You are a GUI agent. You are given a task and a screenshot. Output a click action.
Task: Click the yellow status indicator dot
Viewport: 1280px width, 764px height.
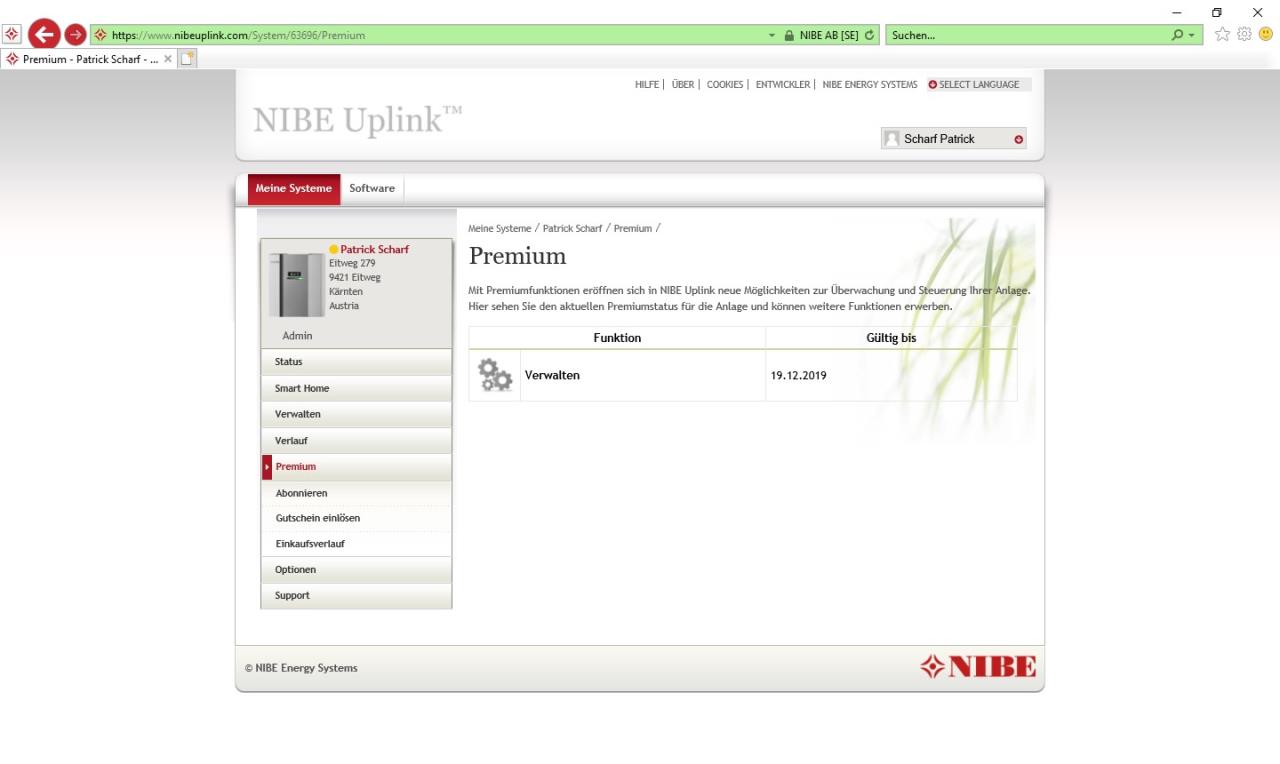334,250
